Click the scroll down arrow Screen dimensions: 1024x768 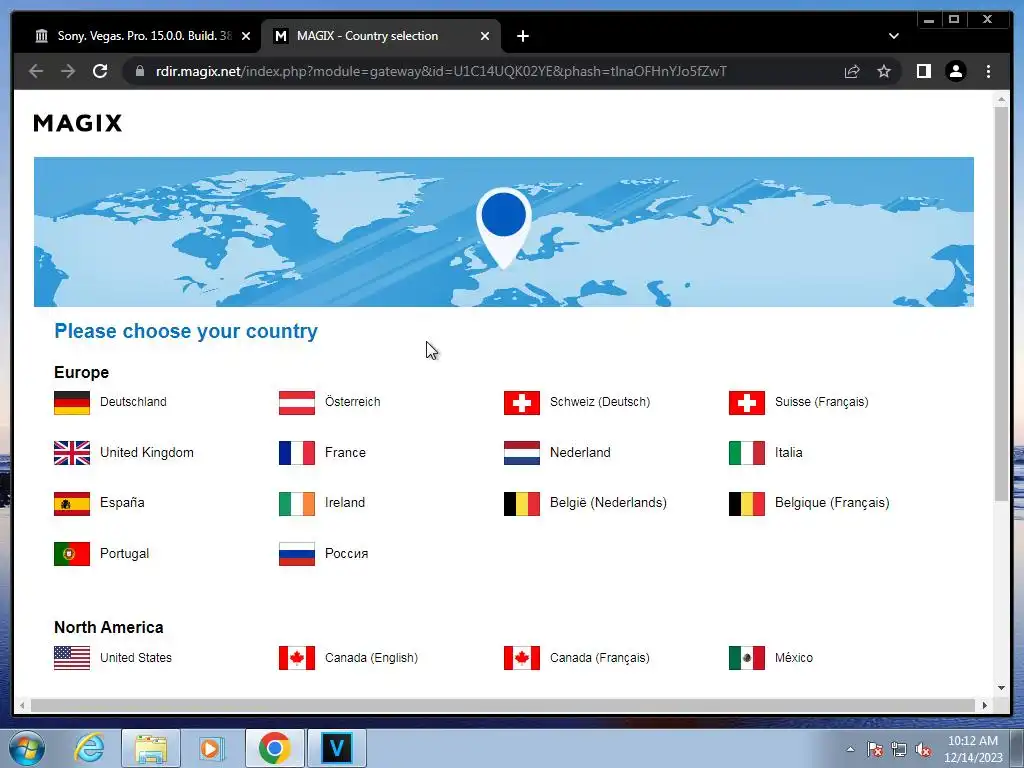[1001, 688]
